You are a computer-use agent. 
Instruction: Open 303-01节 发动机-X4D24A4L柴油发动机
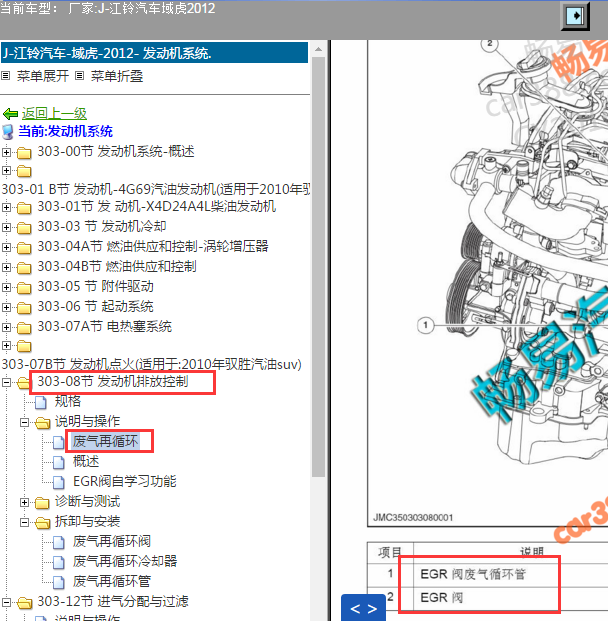[x=157, y=206]
